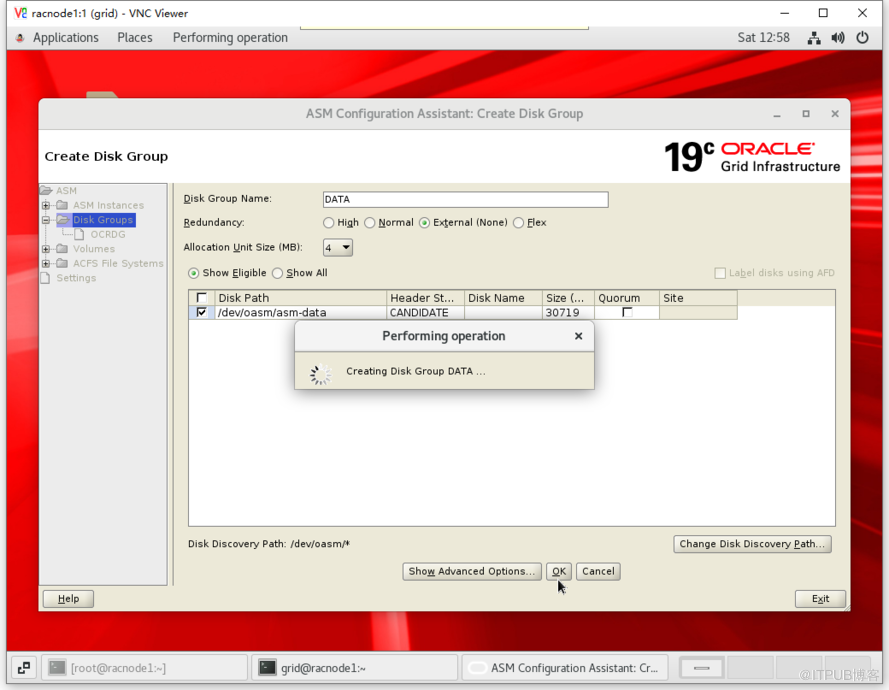The height and width of the screenshot is (690, 889).
Task: Click Change Disk Discovery Path button
Action: pos(752,544)
